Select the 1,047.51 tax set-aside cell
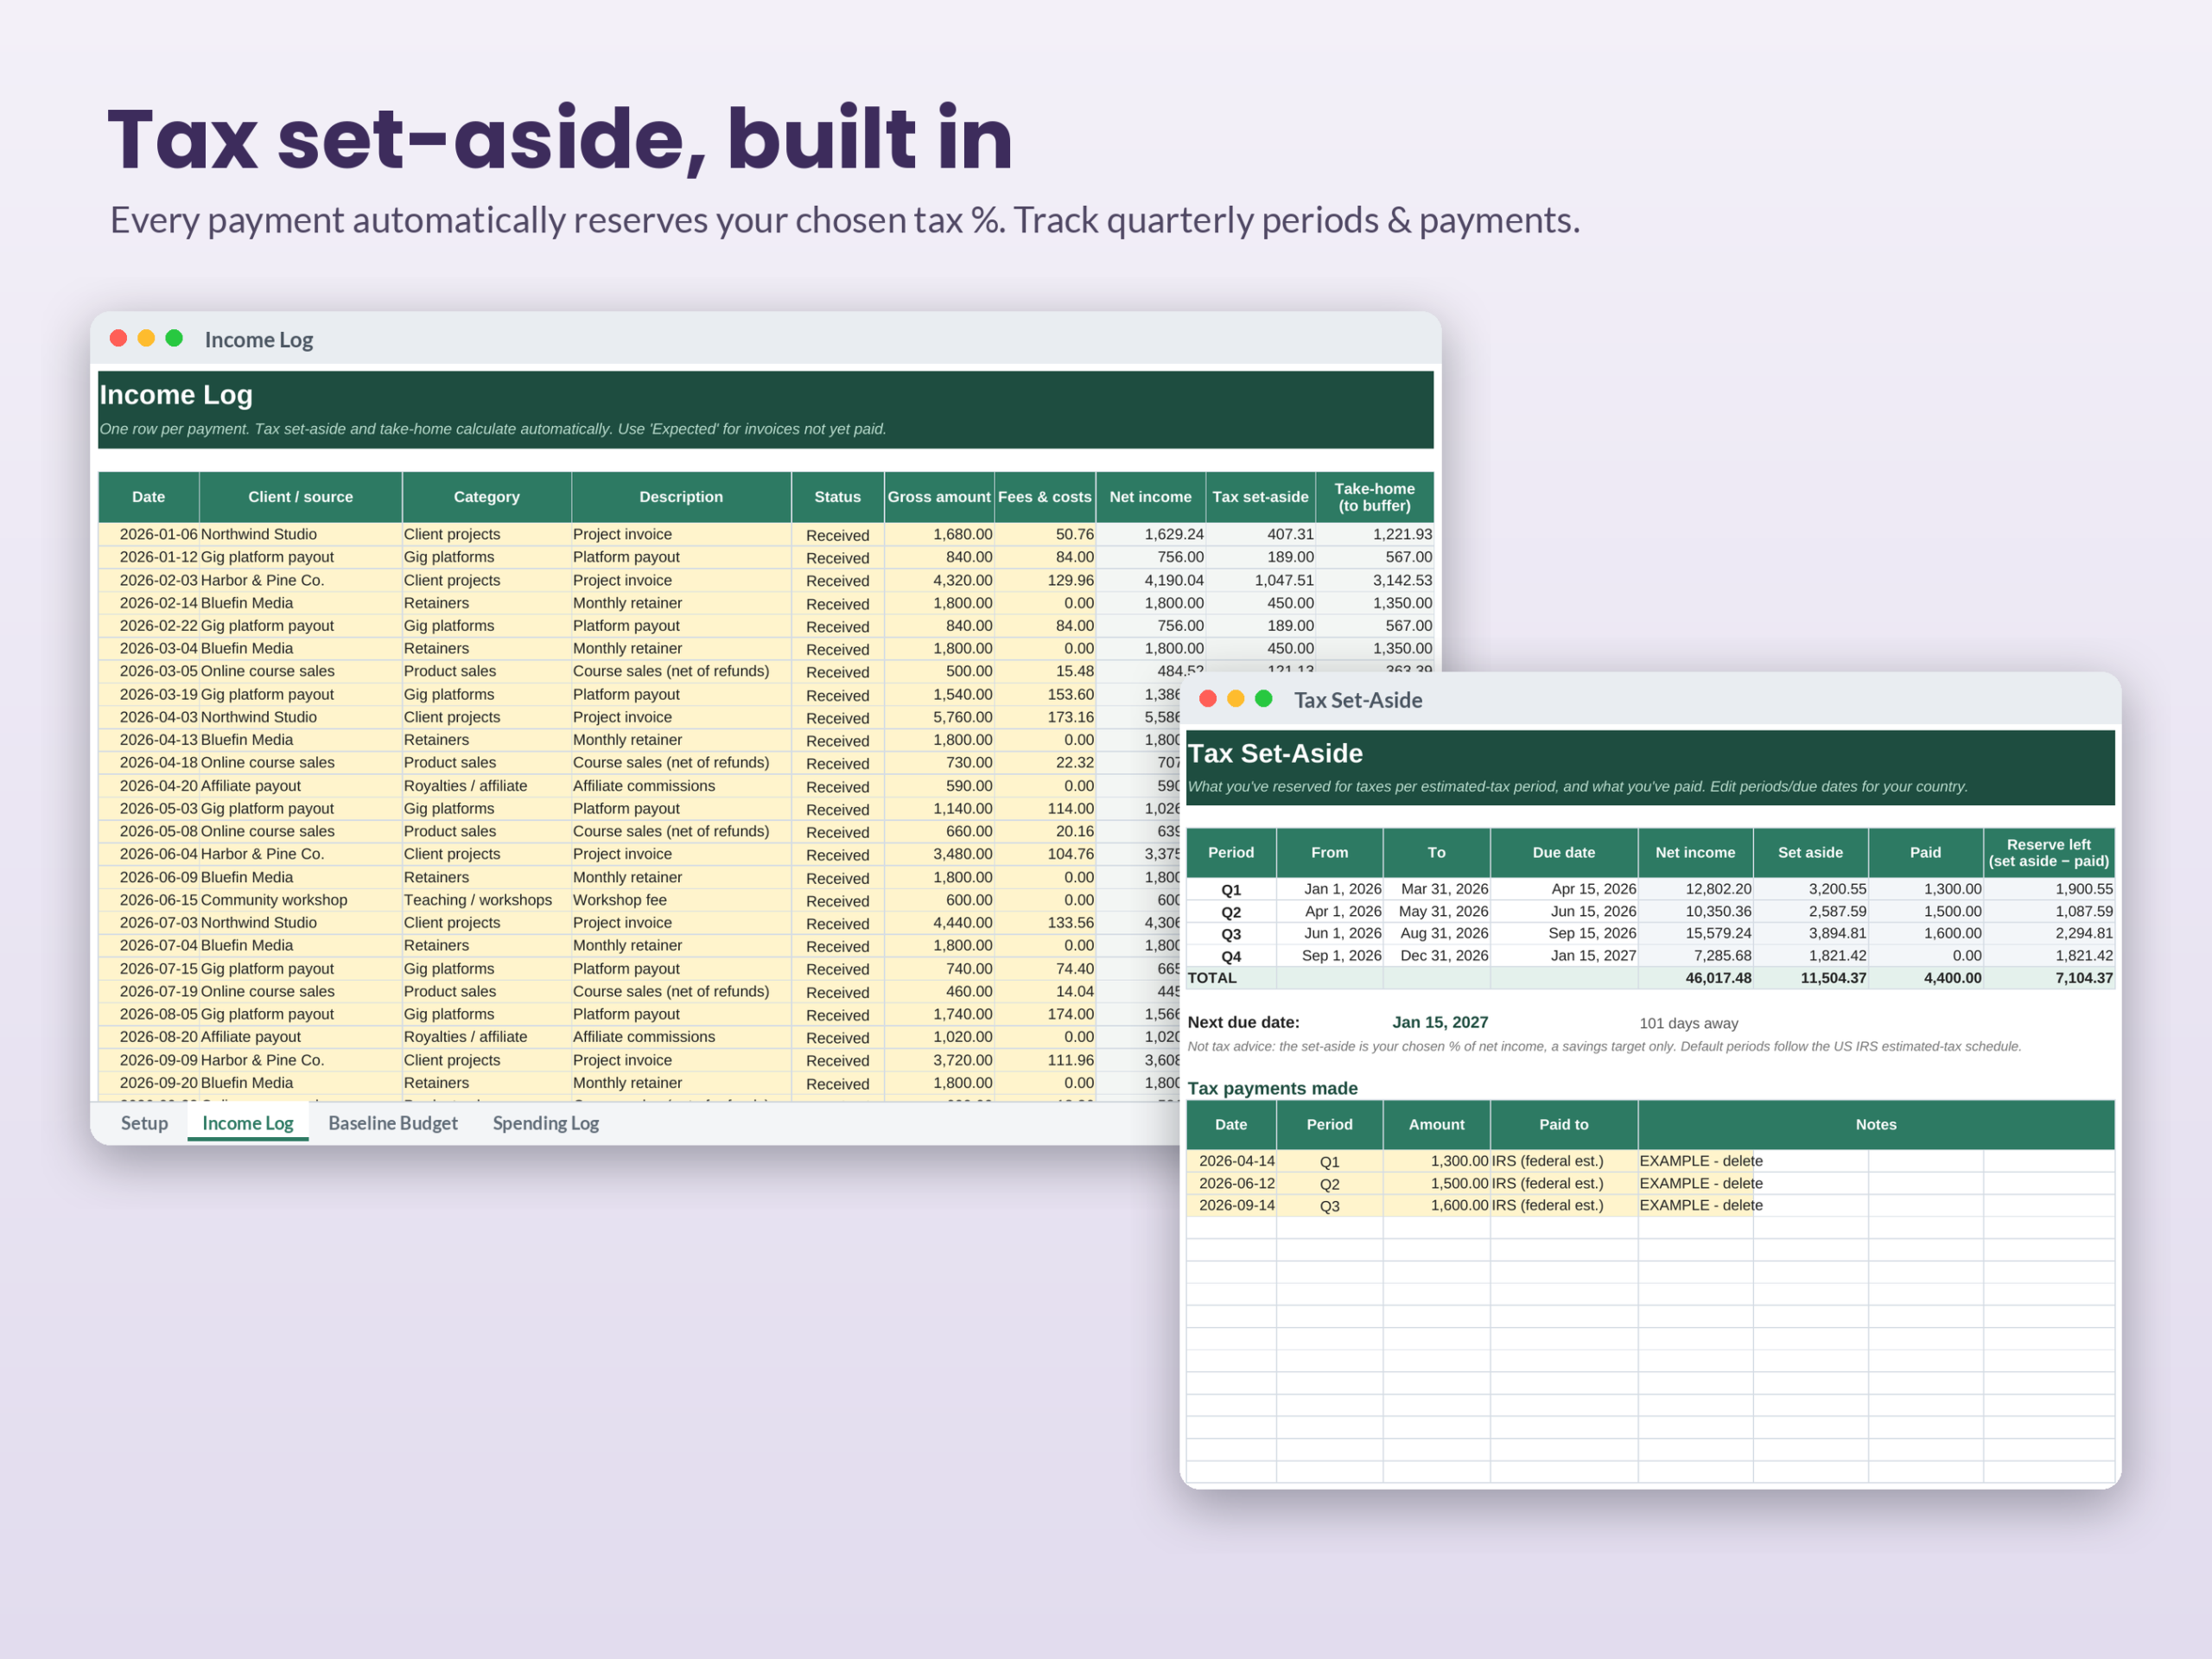 tap(1261, 580)
